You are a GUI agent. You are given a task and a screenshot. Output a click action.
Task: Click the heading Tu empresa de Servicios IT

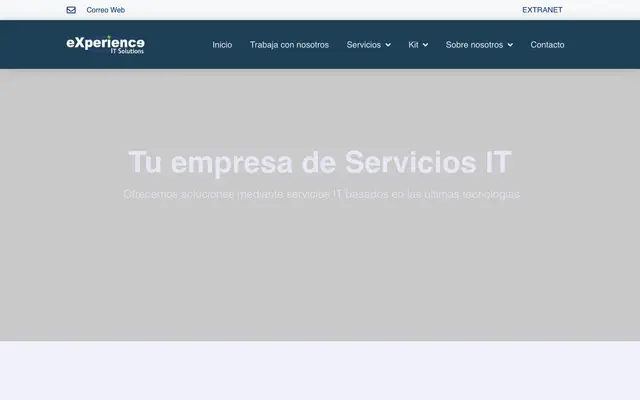(x=320, y=162)
